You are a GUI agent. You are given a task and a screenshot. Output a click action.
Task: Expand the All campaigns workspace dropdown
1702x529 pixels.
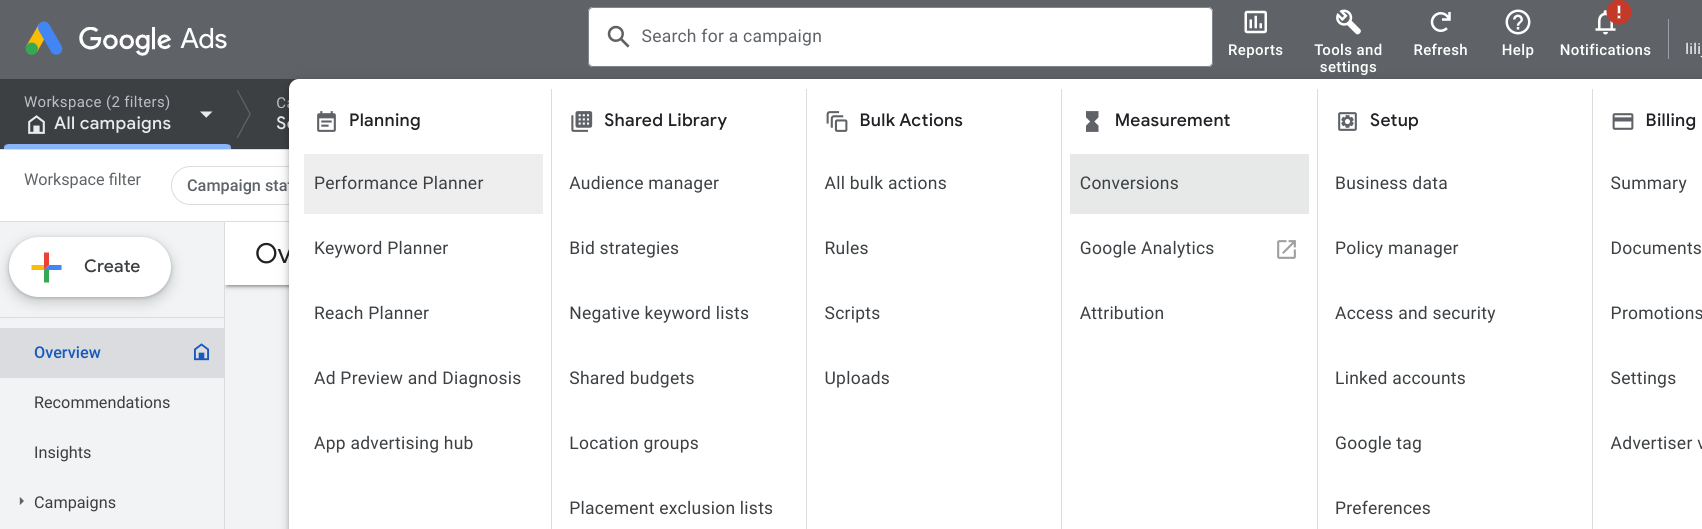[206, 114]
